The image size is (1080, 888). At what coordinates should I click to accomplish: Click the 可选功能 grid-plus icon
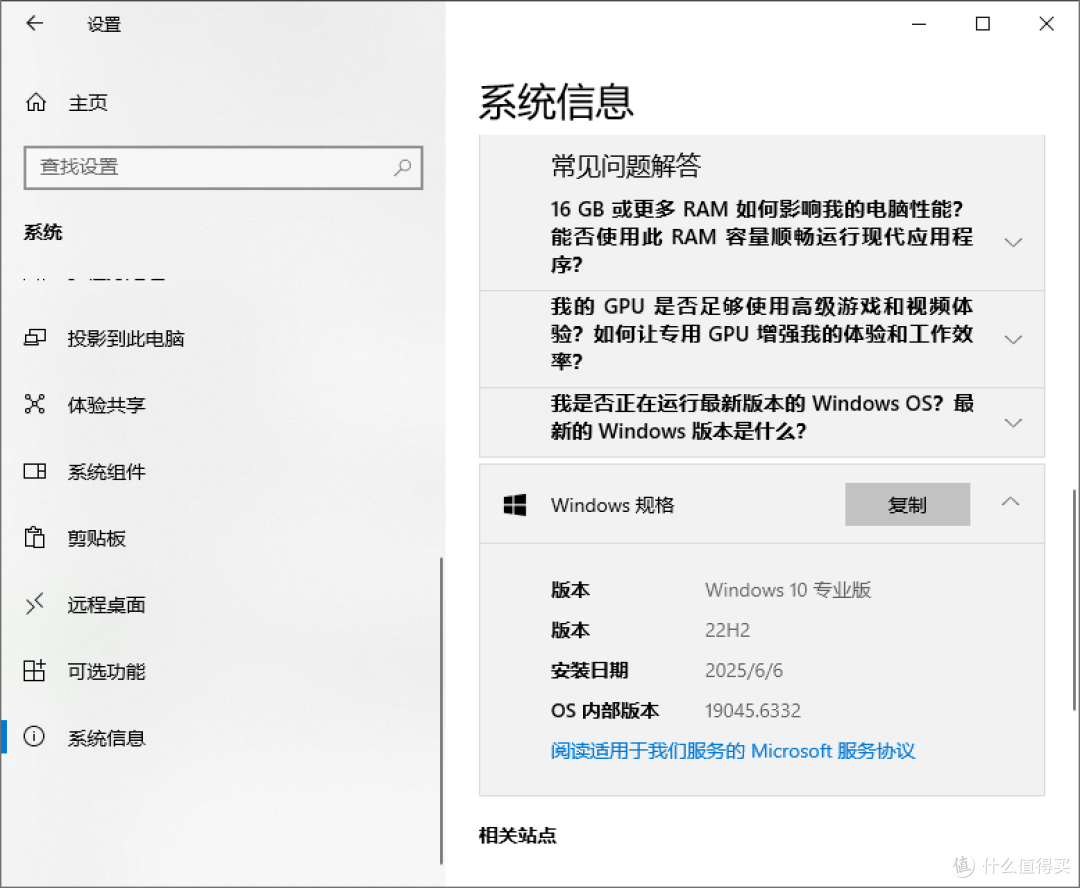click(34, 670)
